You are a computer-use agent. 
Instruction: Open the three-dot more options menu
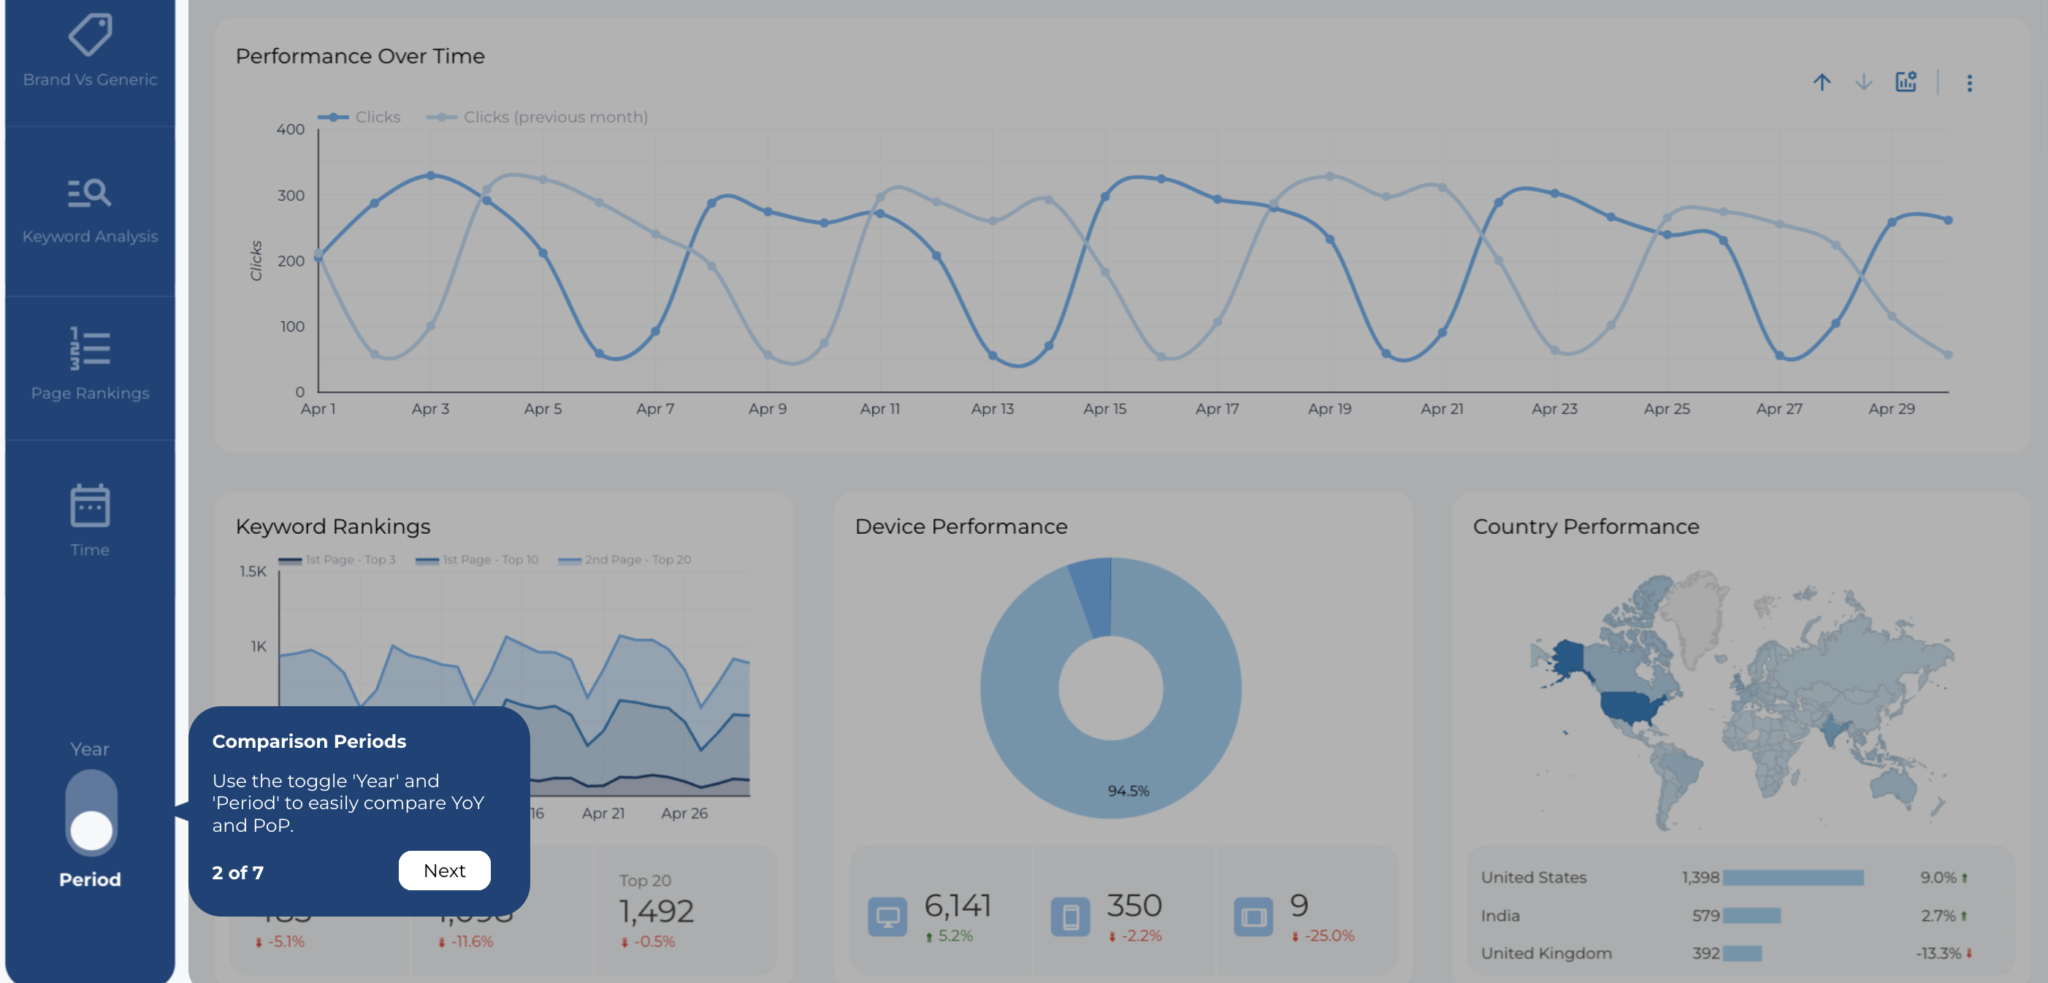pos(1970,83)
